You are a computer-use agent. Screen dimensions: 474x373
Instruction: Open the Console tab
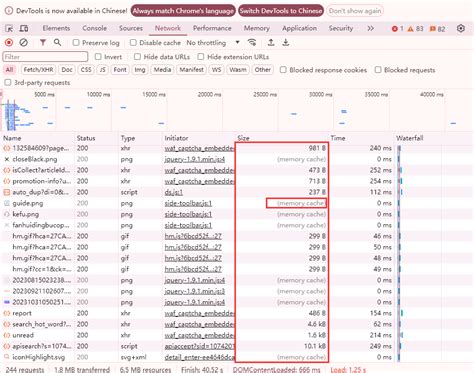(95, 28)
